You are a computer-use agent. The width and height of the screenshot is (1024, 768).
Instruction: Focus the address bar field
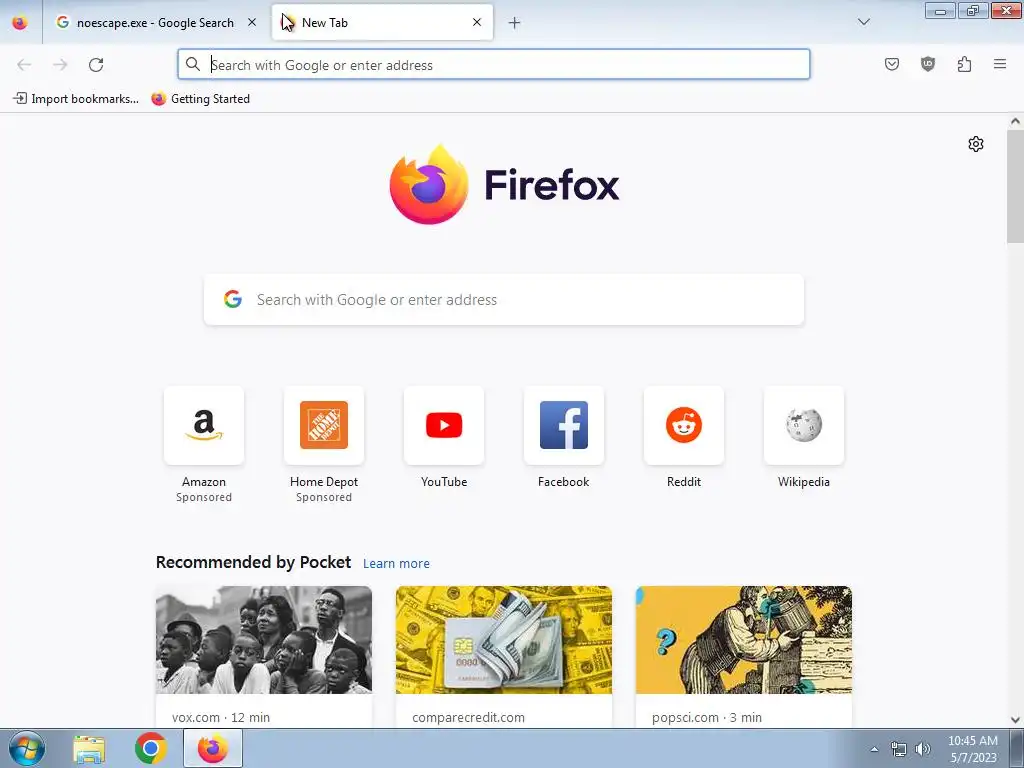point(494,65)
